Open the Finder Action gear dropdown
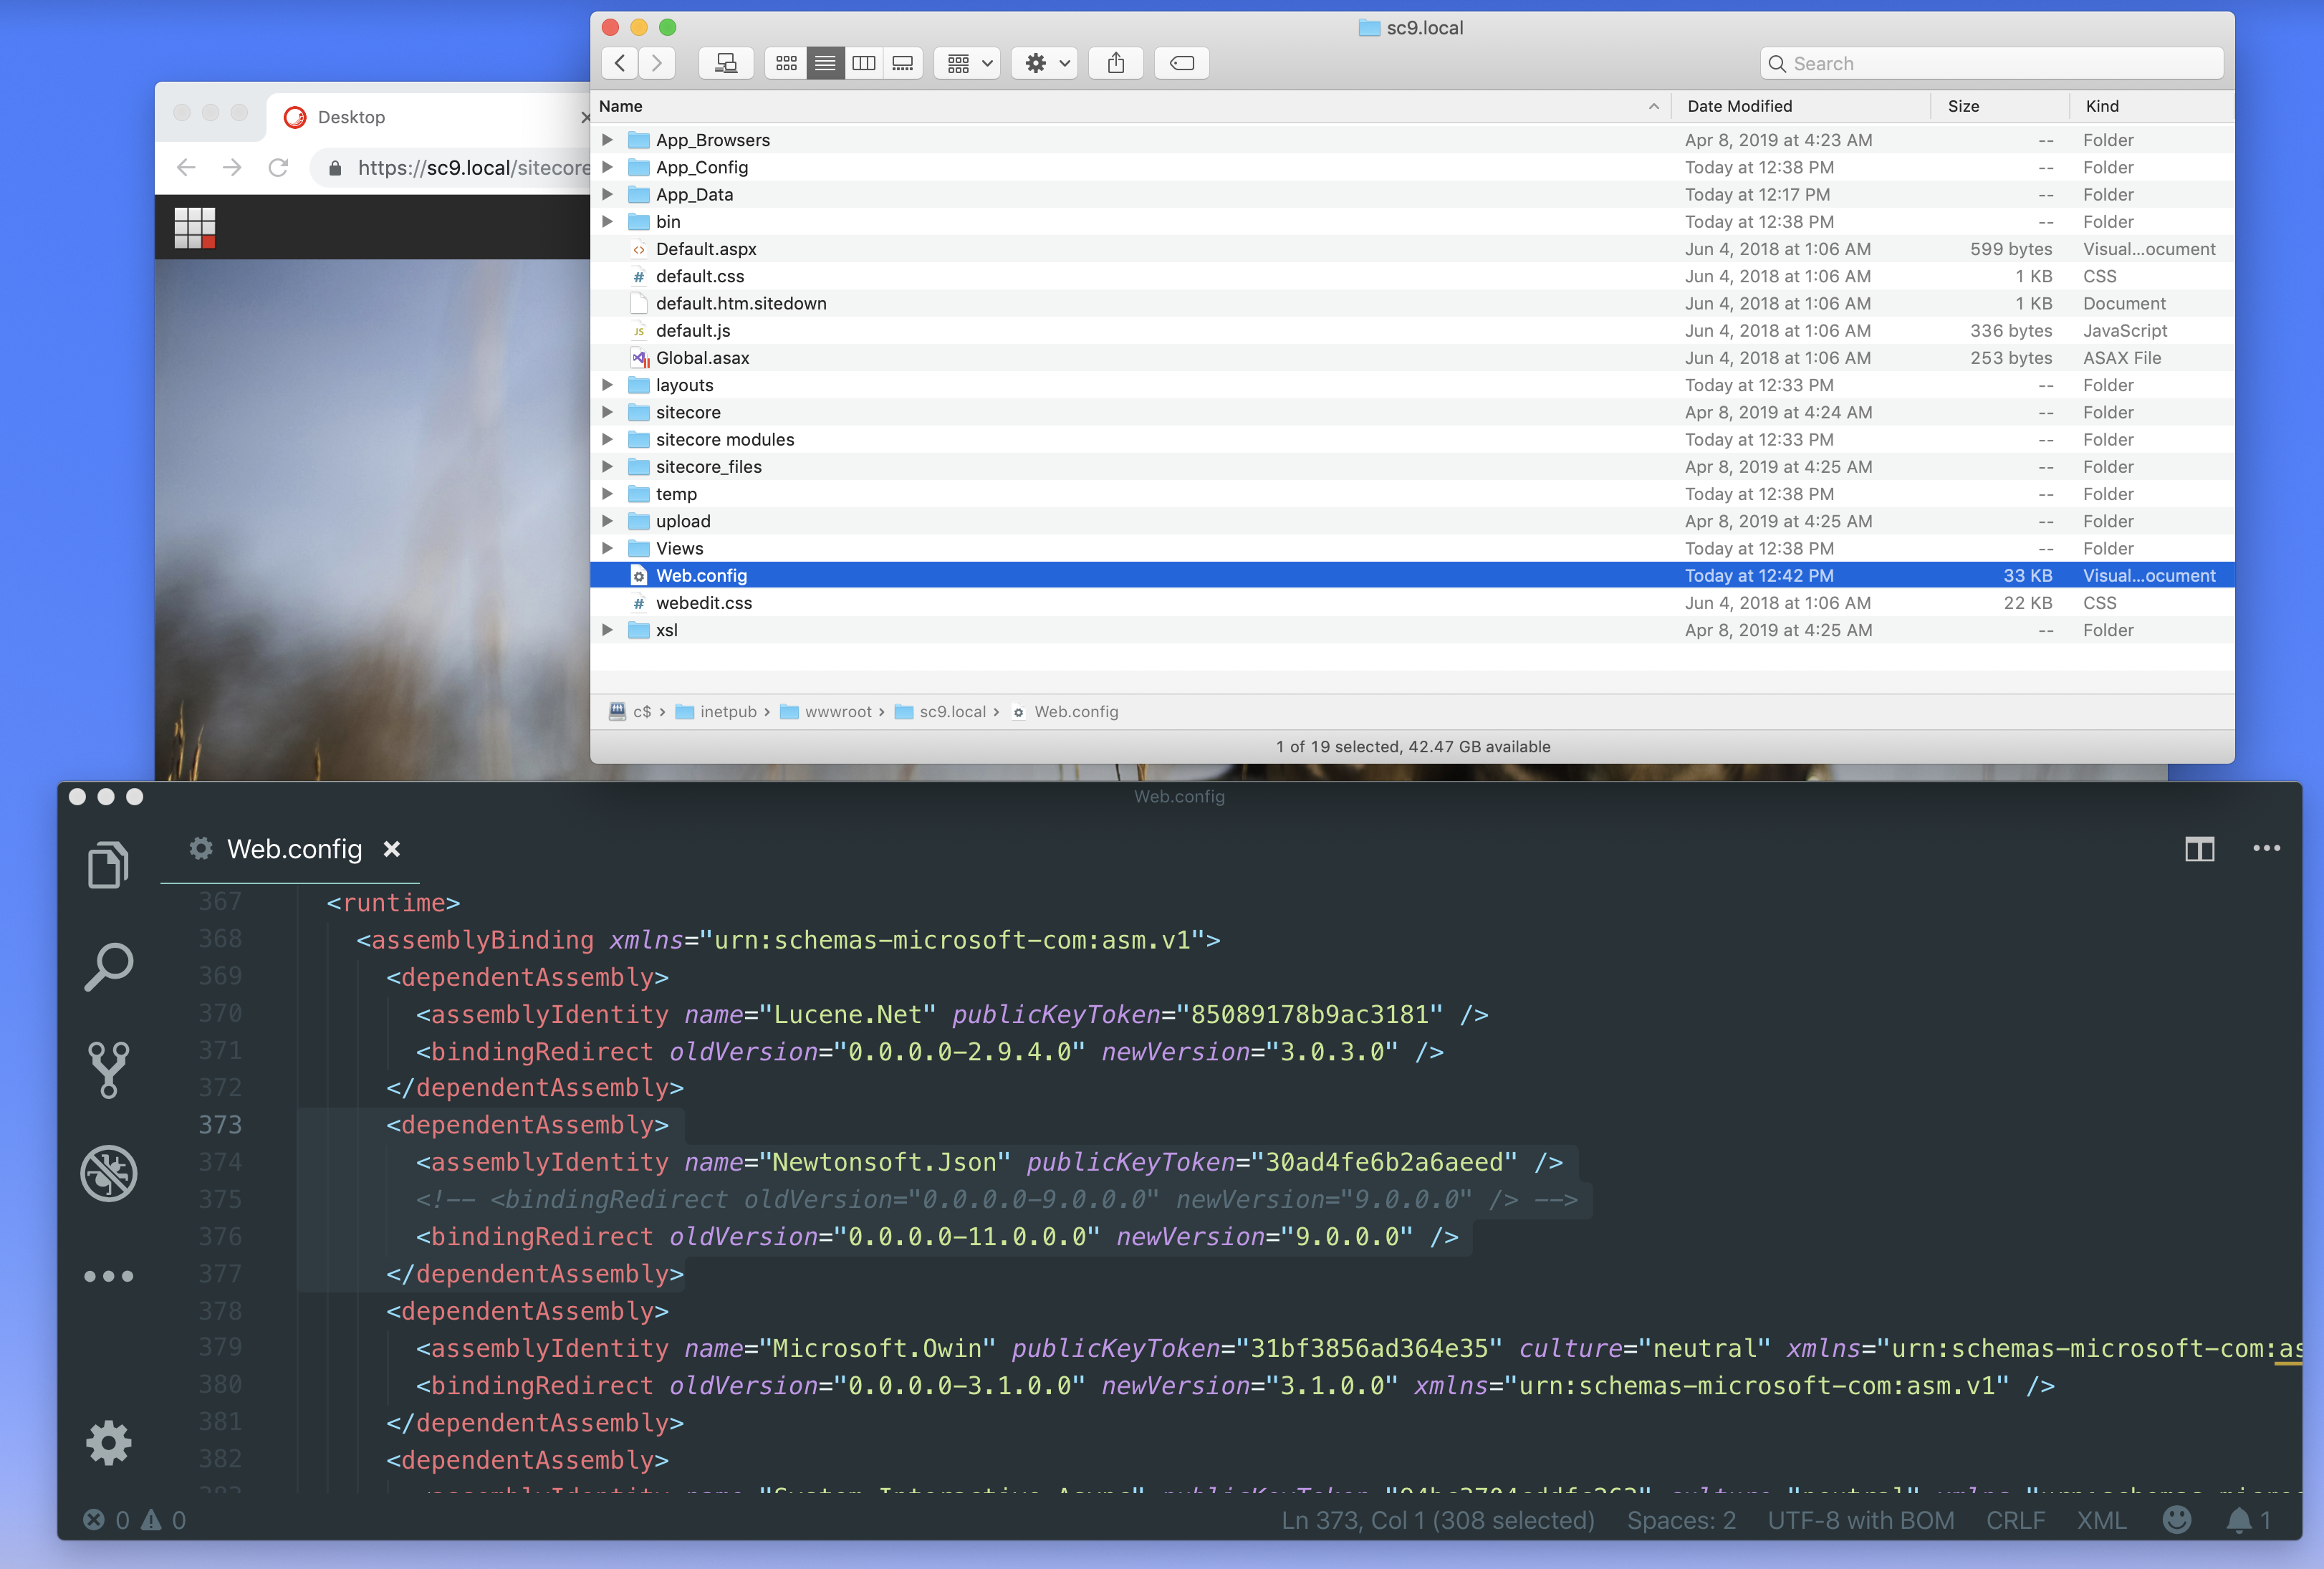 (1045, 63)
